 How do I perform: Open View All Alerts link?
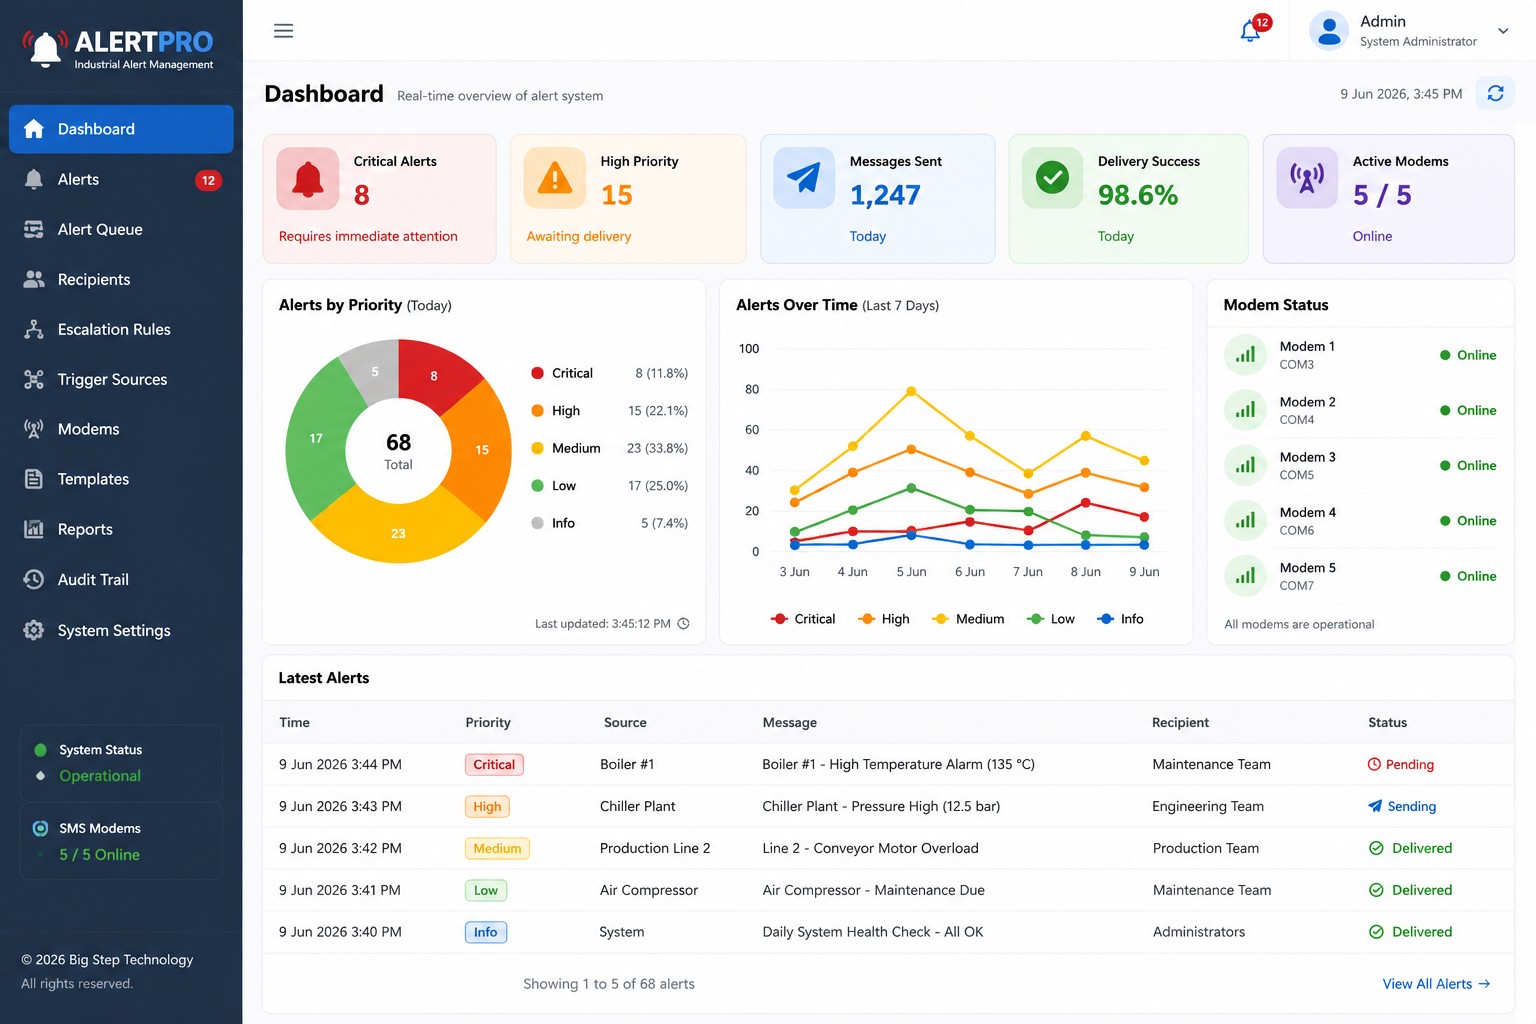(x=1436, y=984)
